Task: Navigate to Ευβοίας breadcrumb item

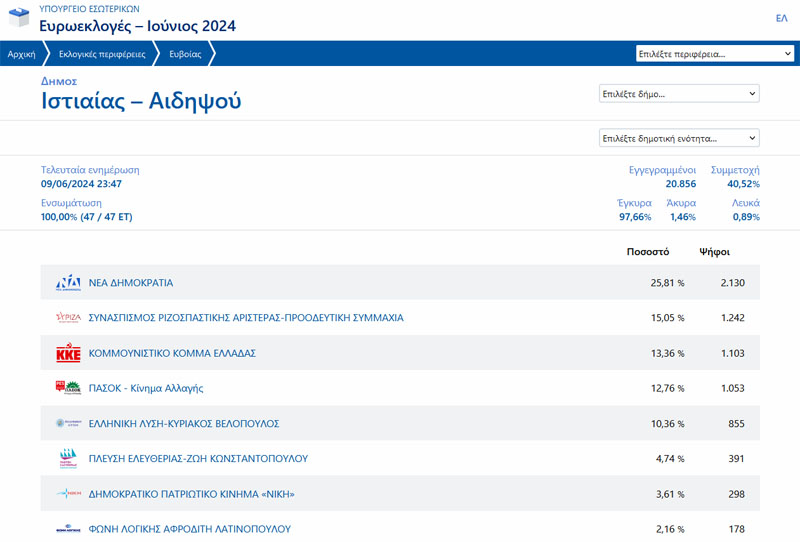Action: [184, 54]
